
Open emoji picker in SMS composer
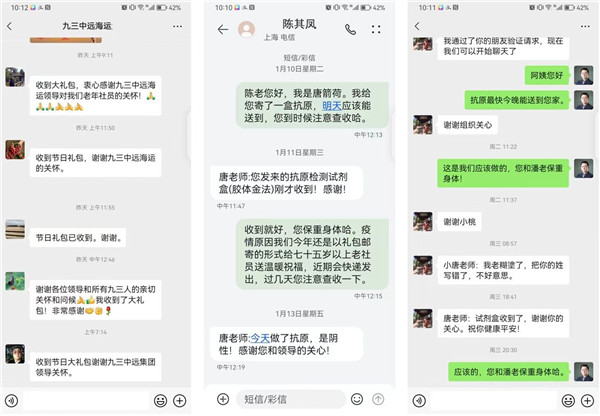pos(357,399)
